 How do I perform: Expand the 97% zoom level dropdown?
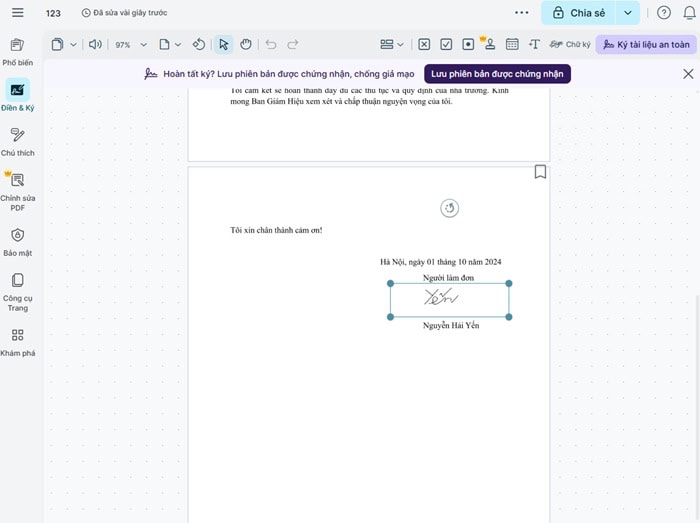[143, 45]
